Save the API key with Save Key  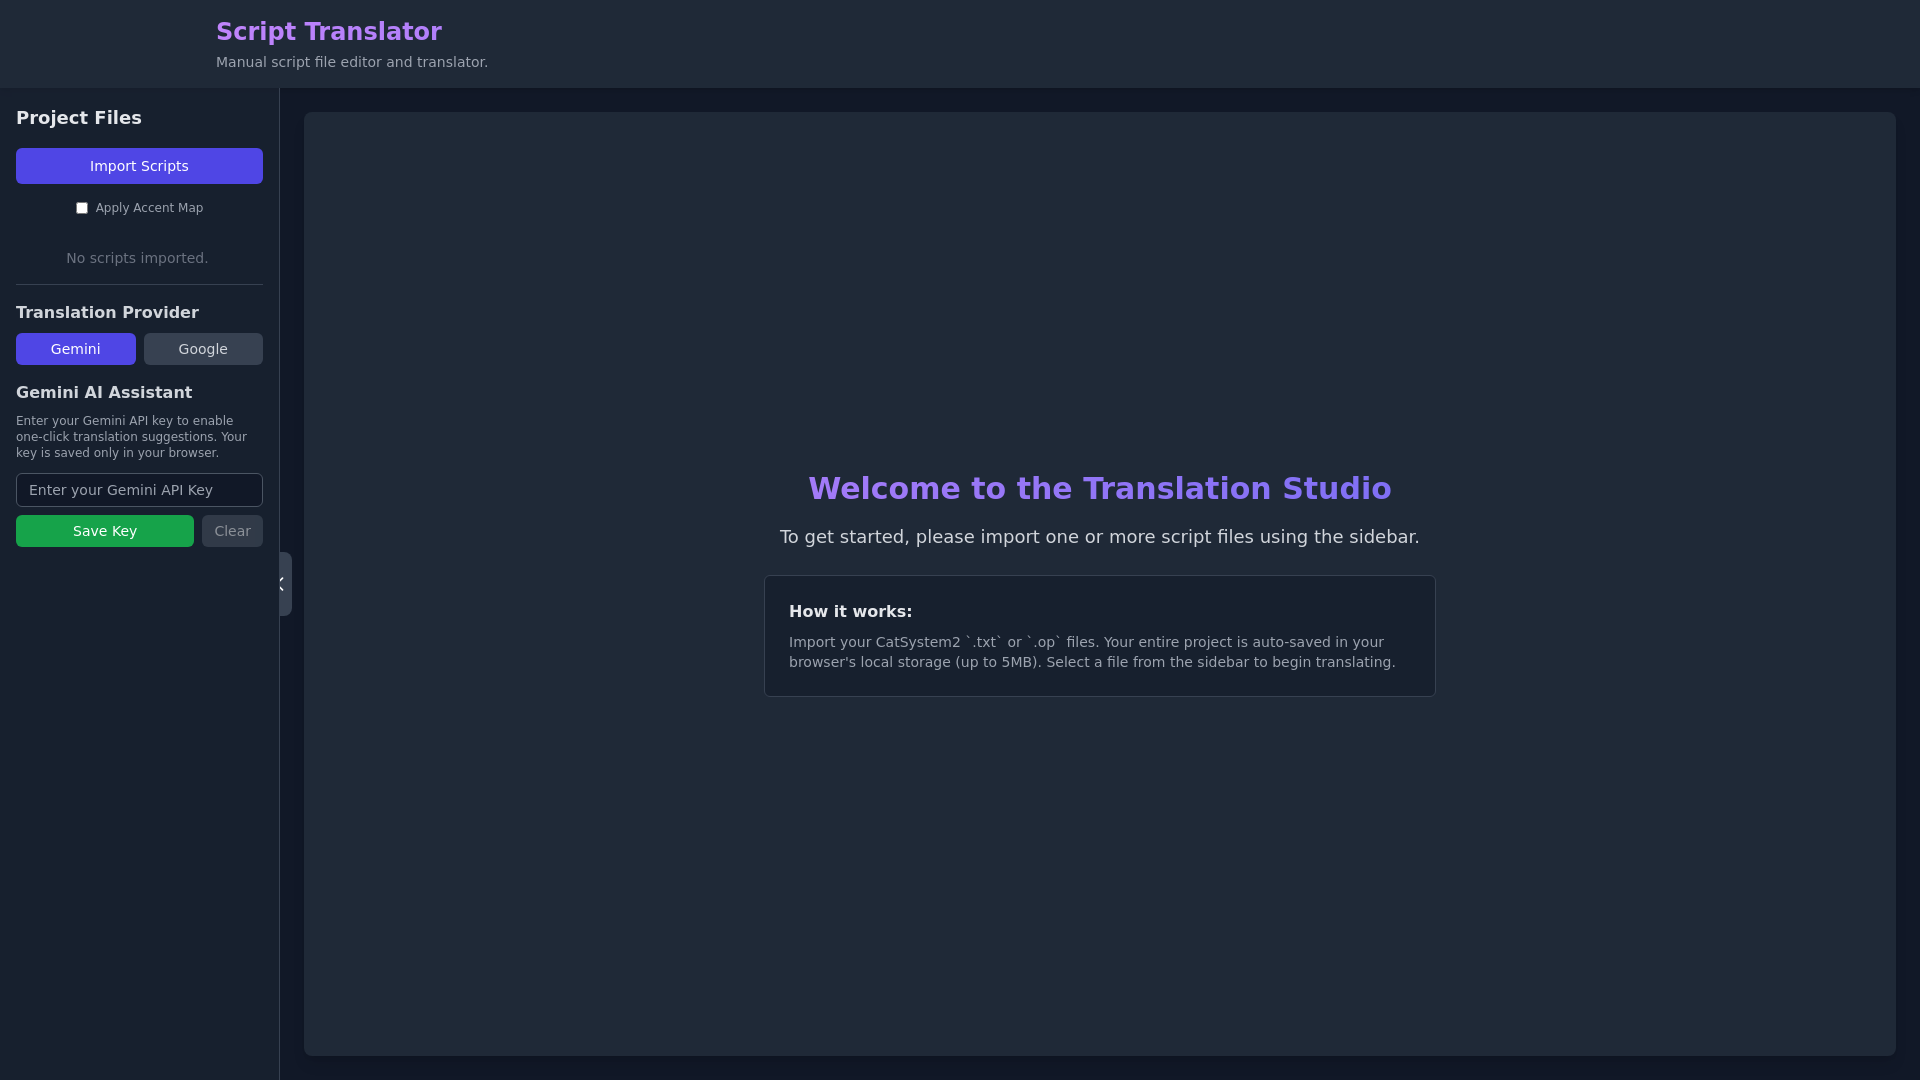[105, 531]
